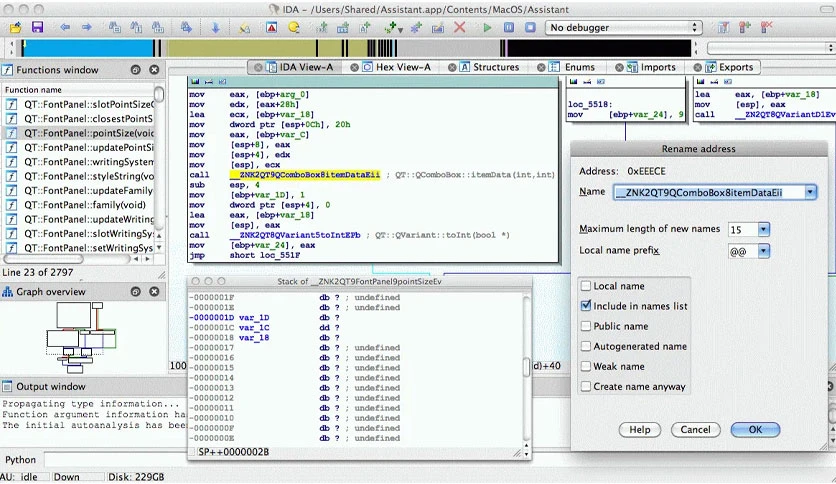This screenshot has width=836, height=484.
Task: Click the red breakpoint delete toolbar icon
Action: coord(767,27)
